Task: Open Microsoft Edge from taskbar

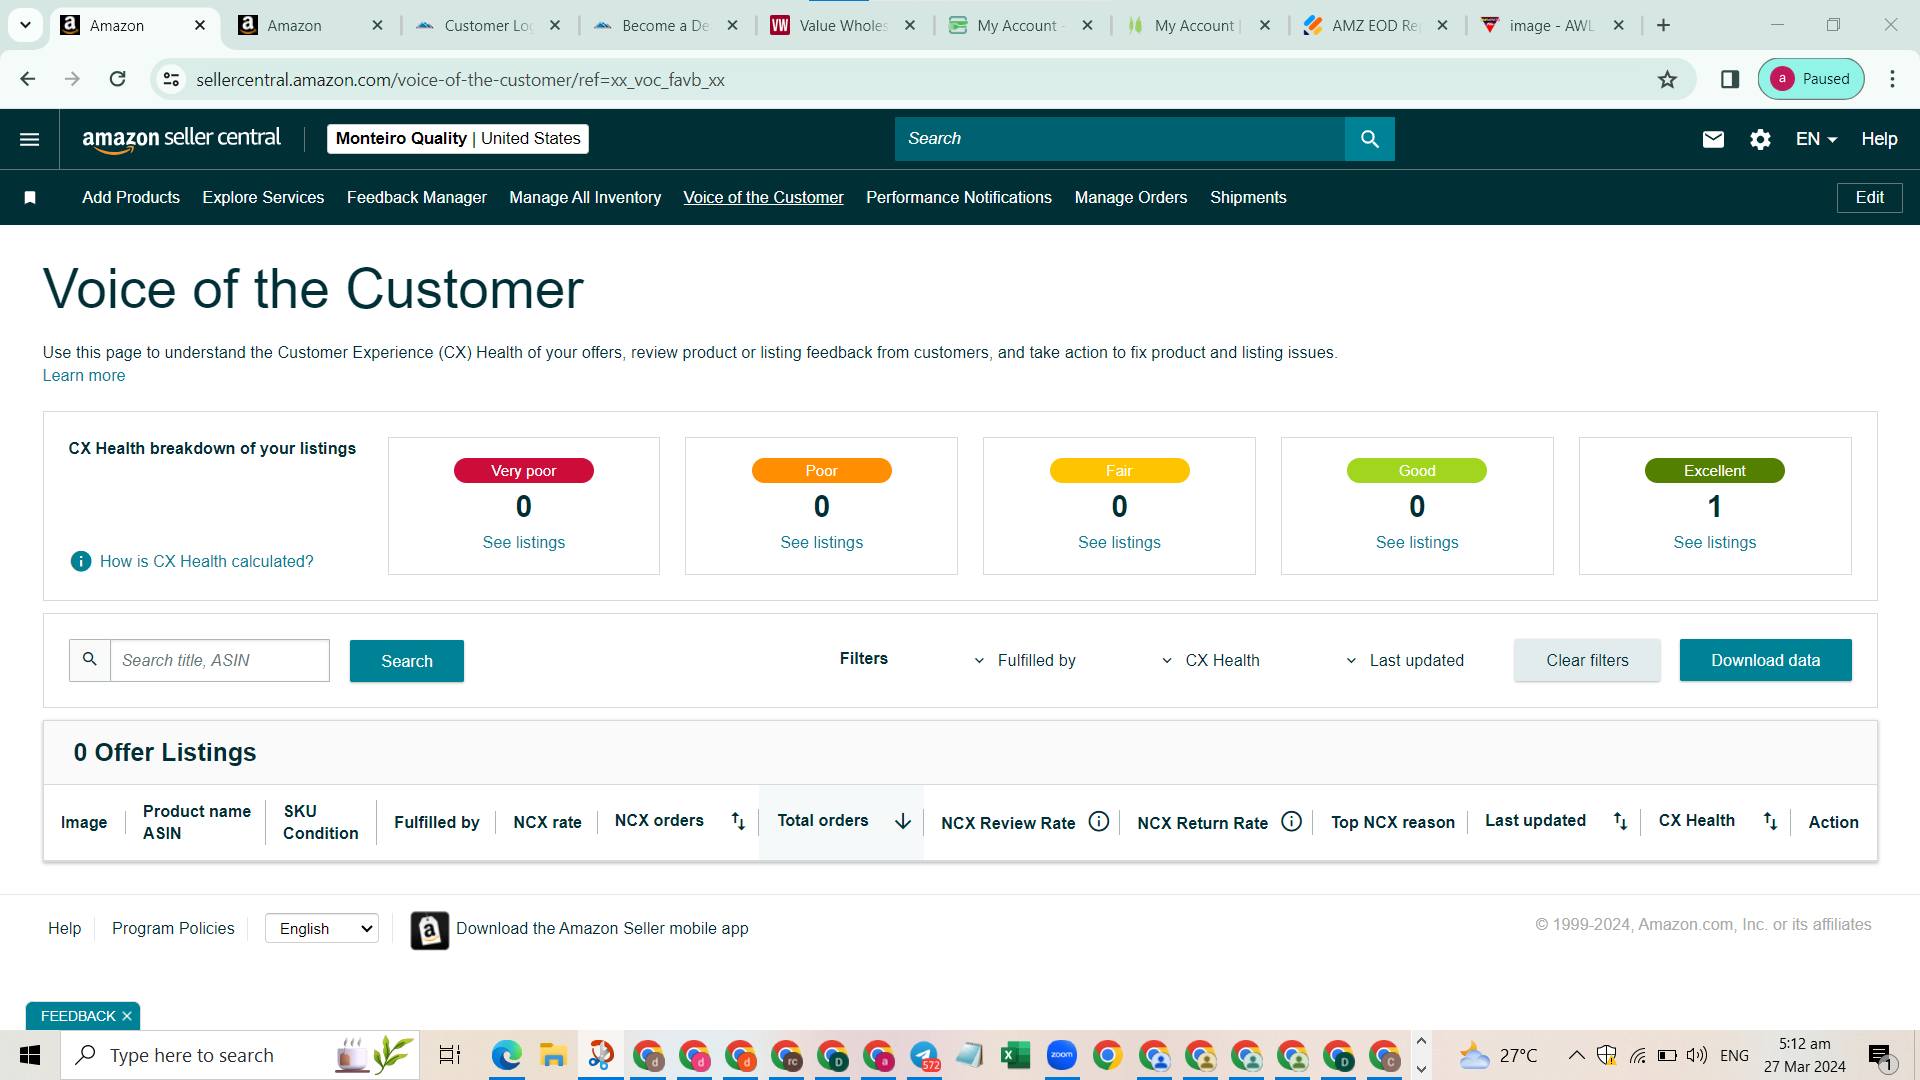Action: pos(507,1055)
